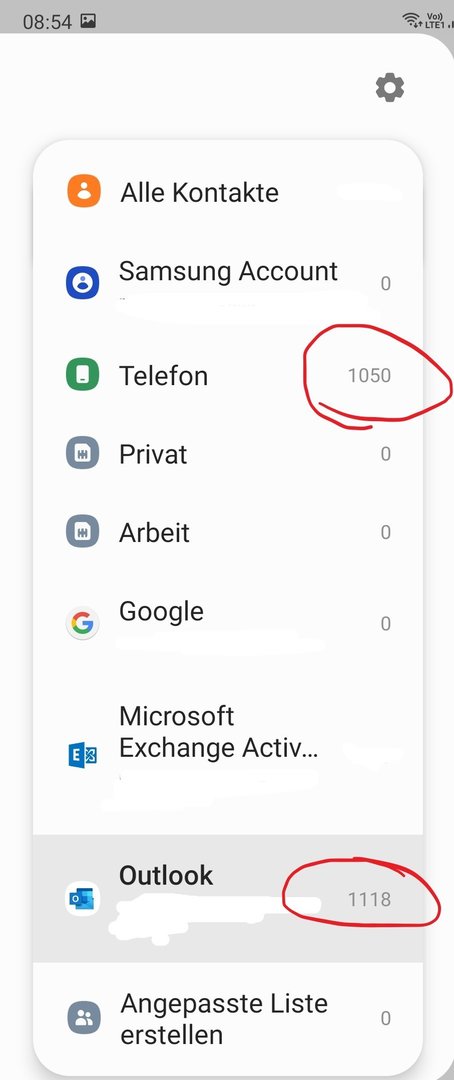Tap the green Telefon icon
This screenshot has height=1080, width=454.
coord(83,375)
